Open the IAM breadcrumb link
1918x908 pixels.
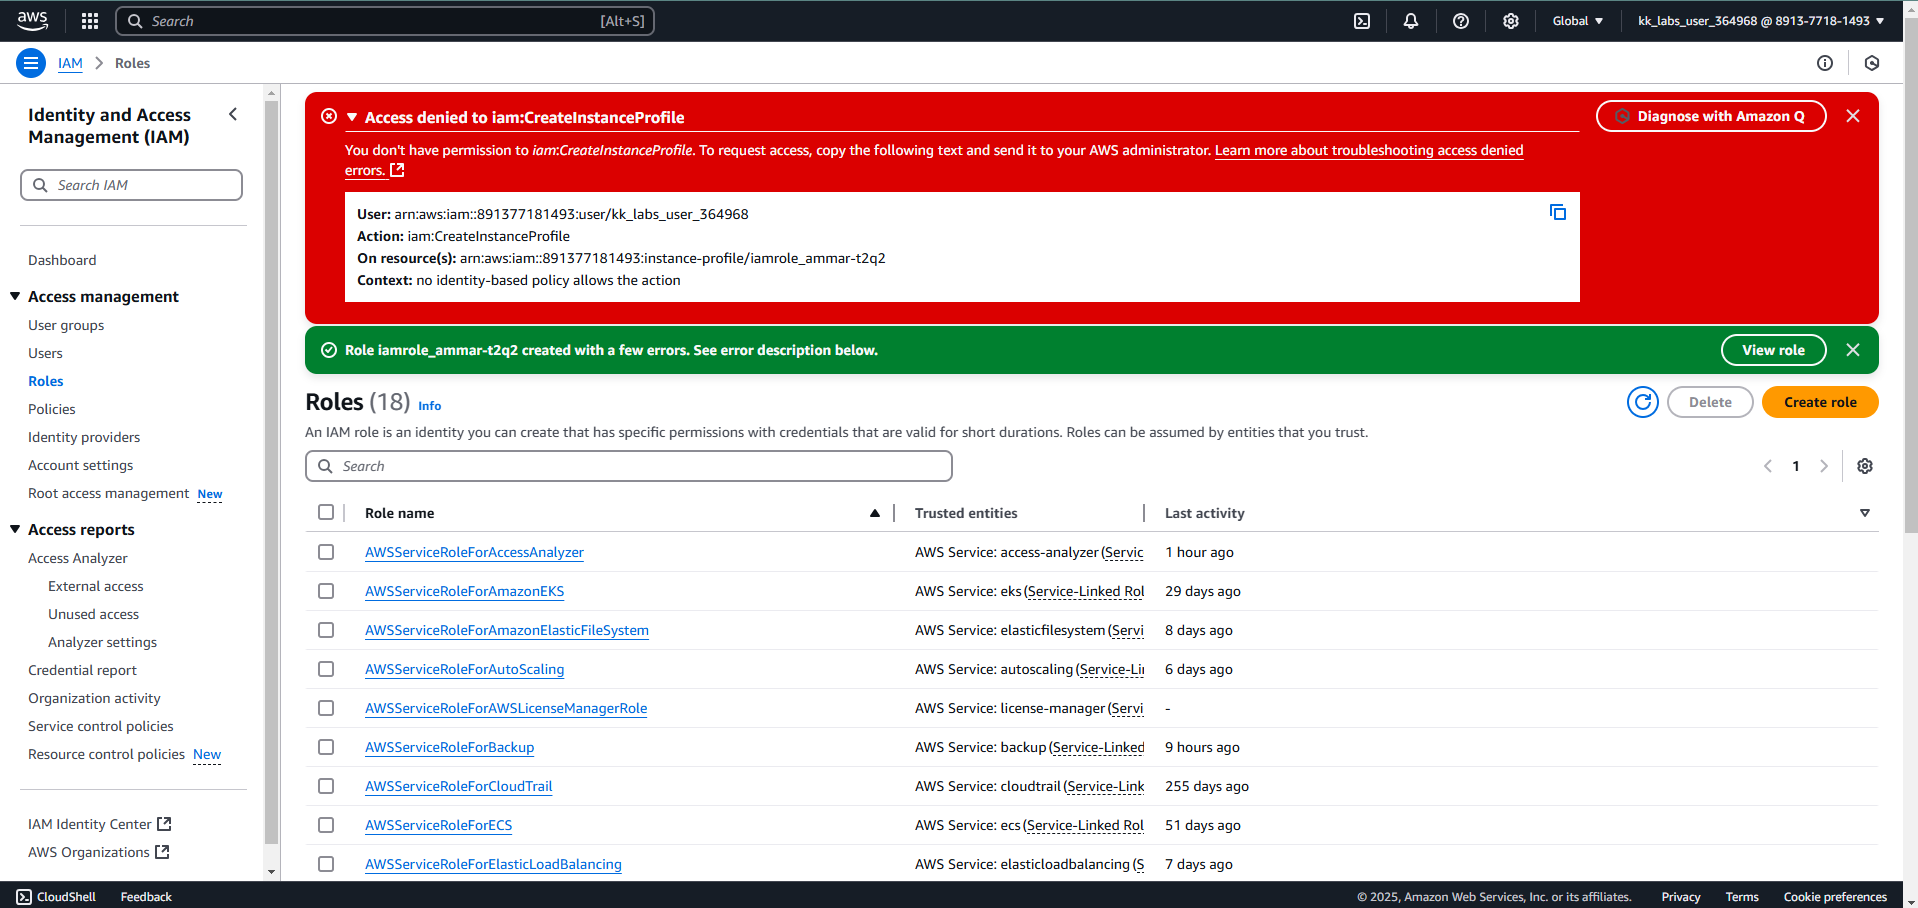point(70,63)
